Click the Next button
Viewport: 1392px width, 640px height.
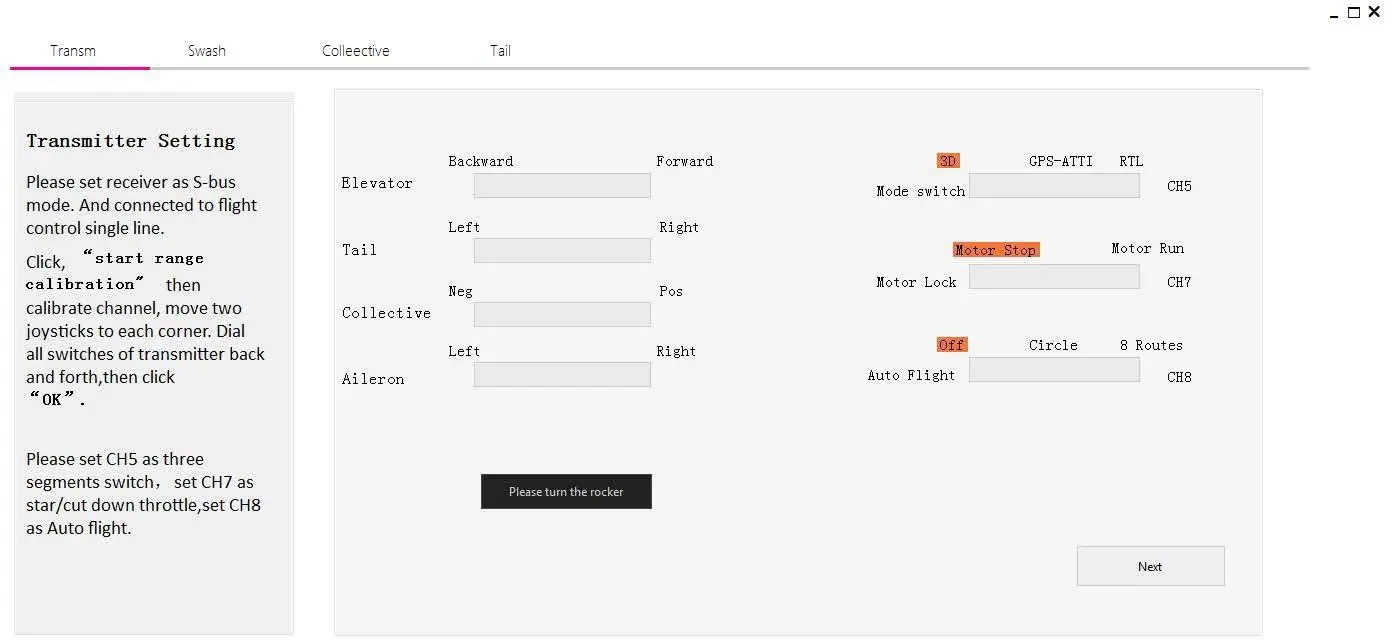(1150, 566)
